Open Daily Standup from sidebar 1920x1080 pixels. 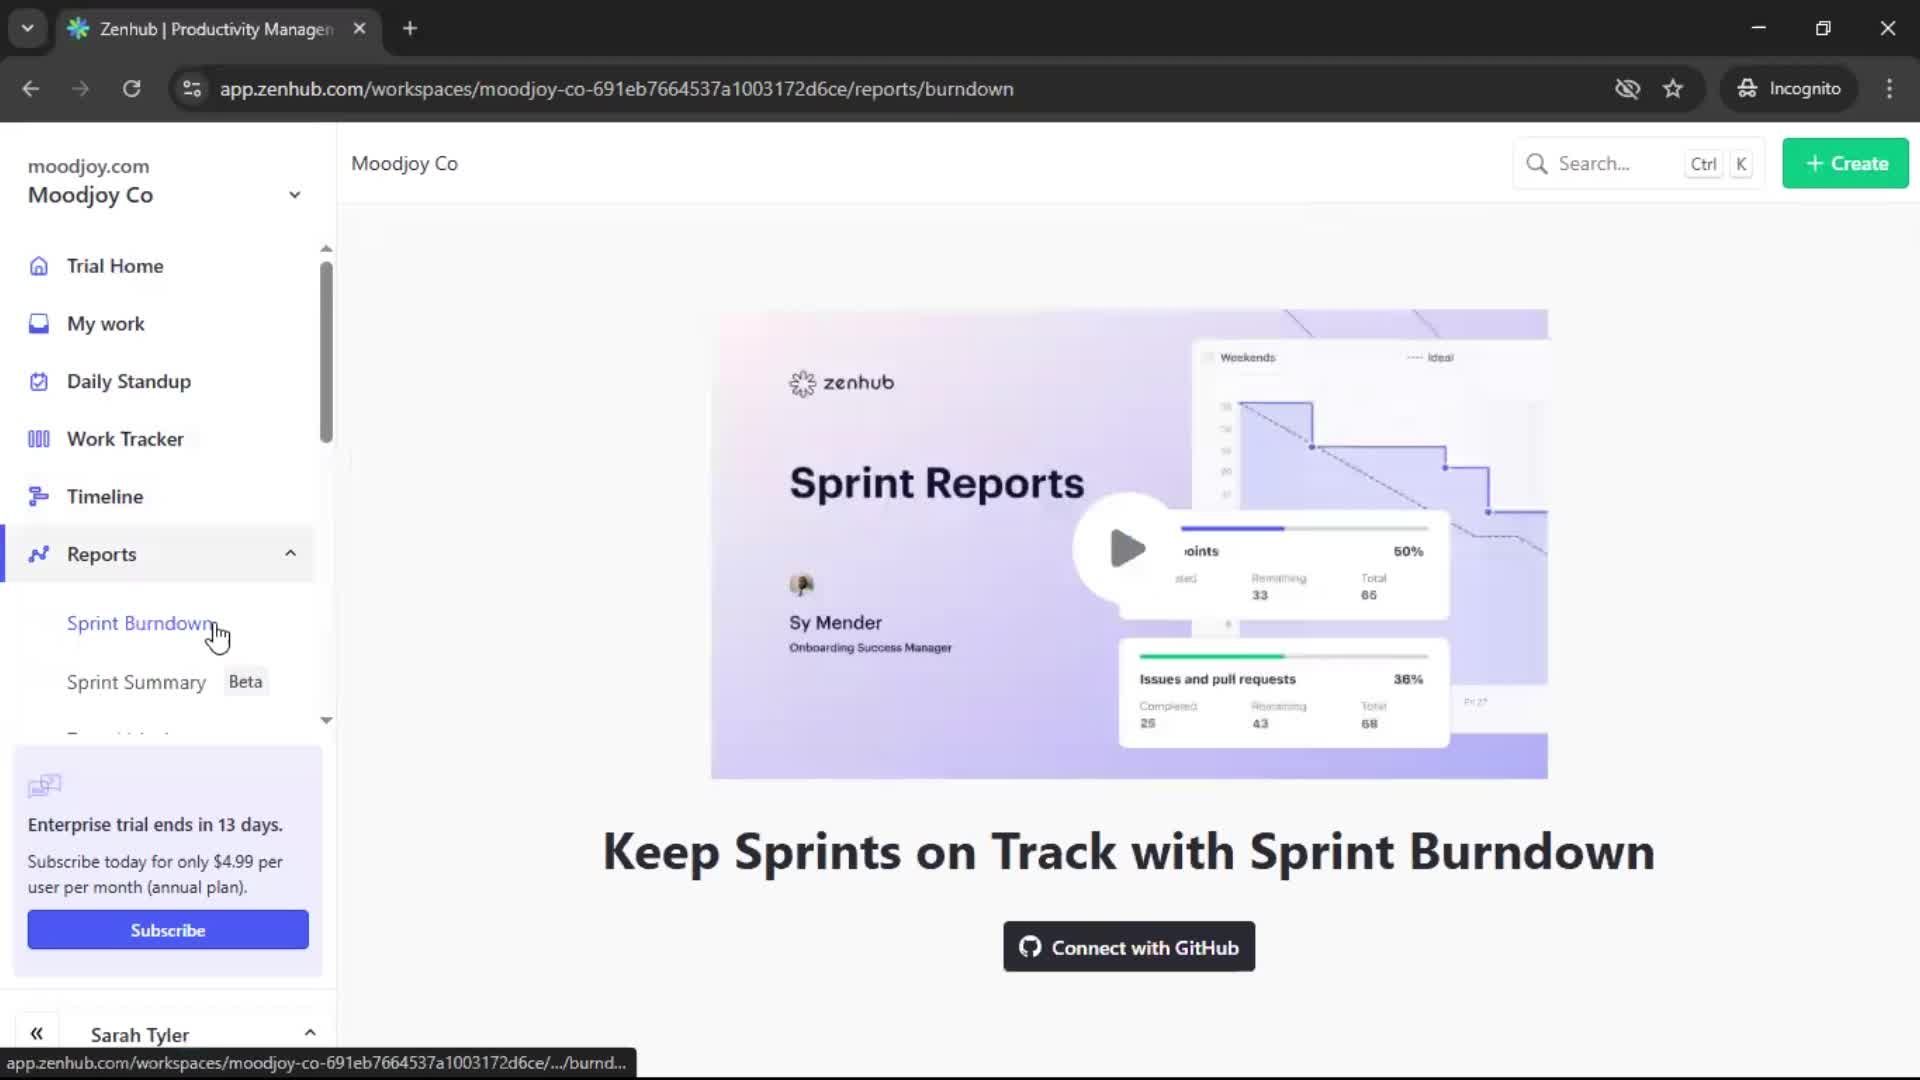pyautogui.click(x=128, y=381)
